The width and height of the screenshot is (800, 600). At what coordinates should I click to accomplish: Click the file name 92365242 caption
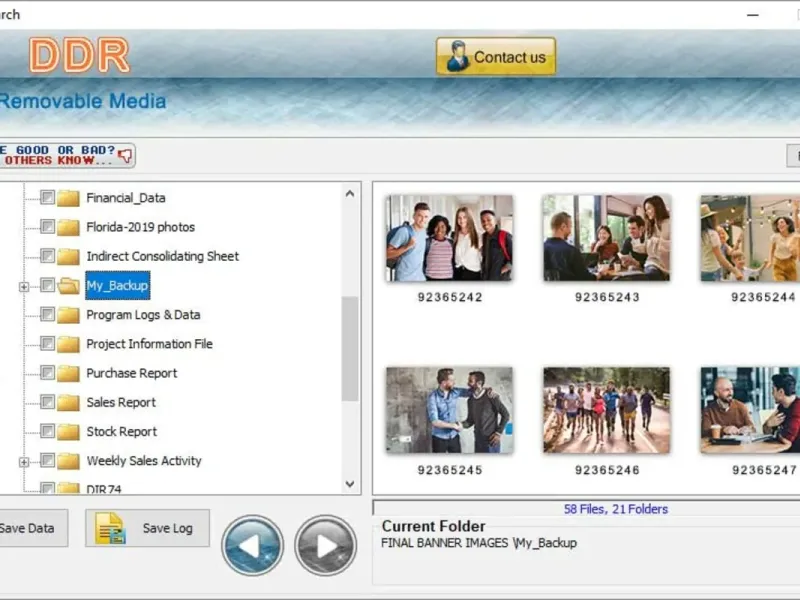pyautogui.click(x=449, y=297)
